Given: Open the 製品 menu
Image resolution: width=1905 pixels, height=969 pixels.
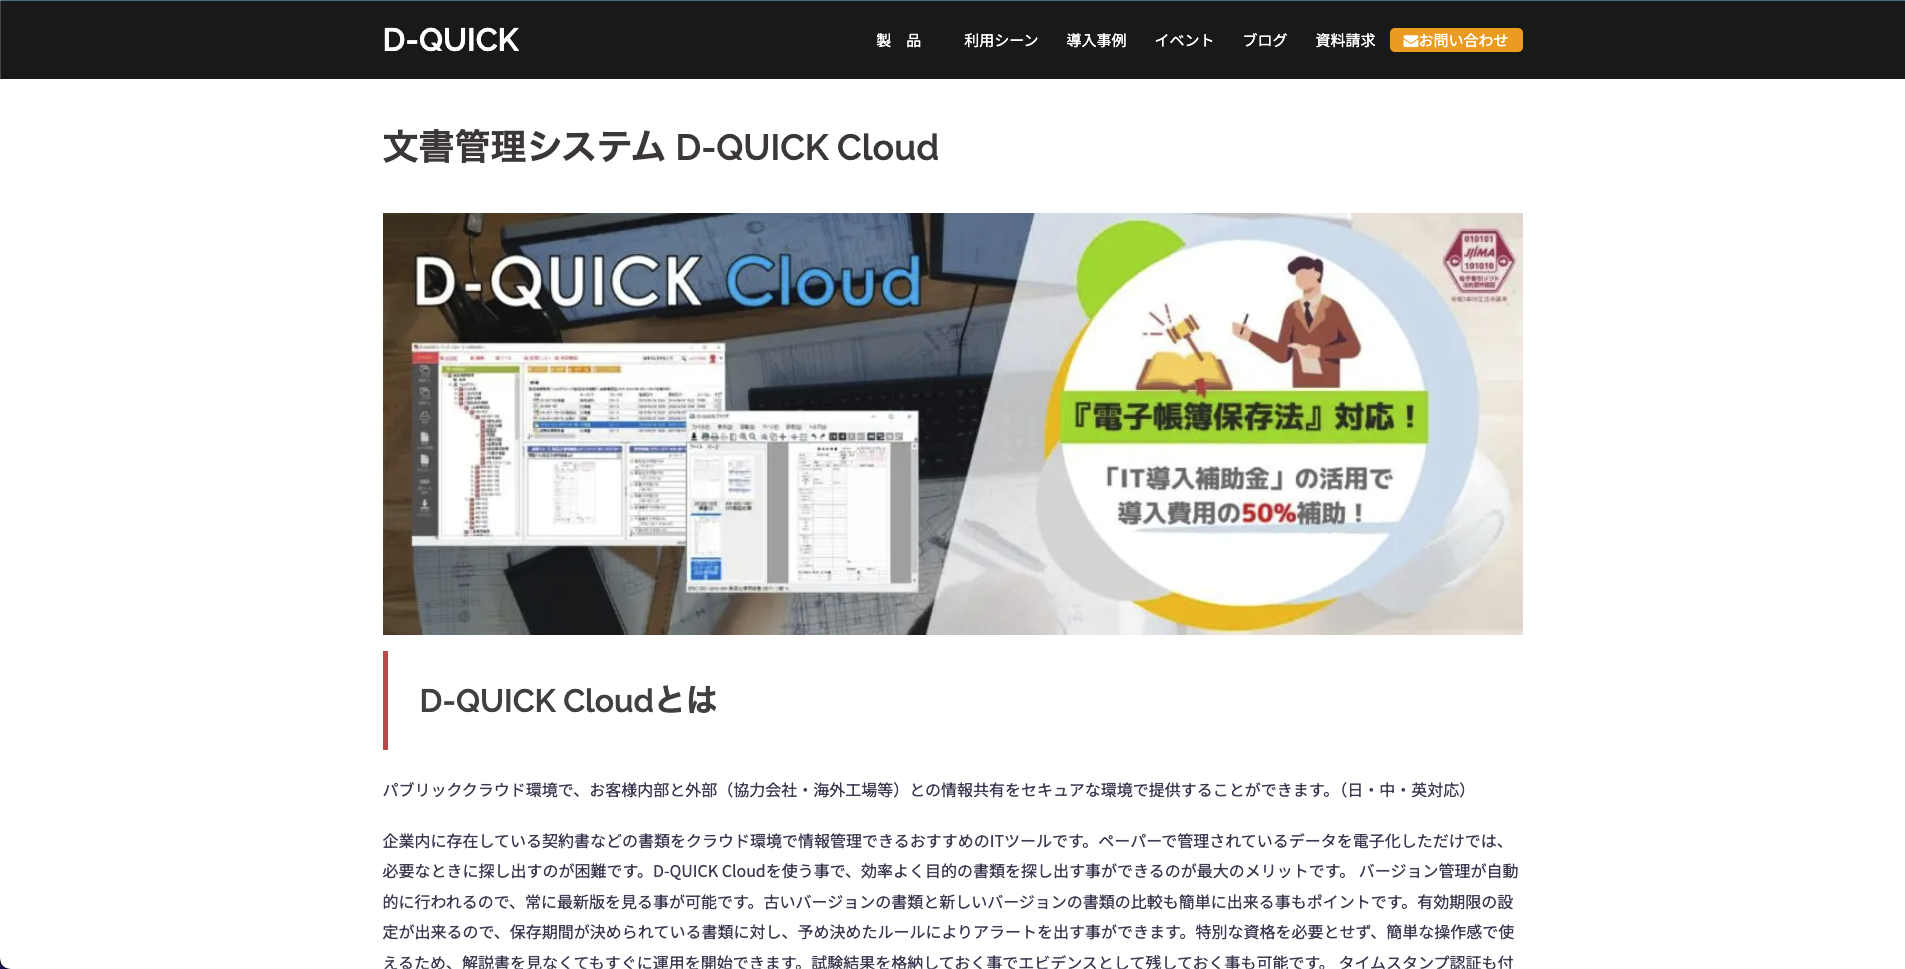Looking at the screenshot, I should [x=898, y=41].
